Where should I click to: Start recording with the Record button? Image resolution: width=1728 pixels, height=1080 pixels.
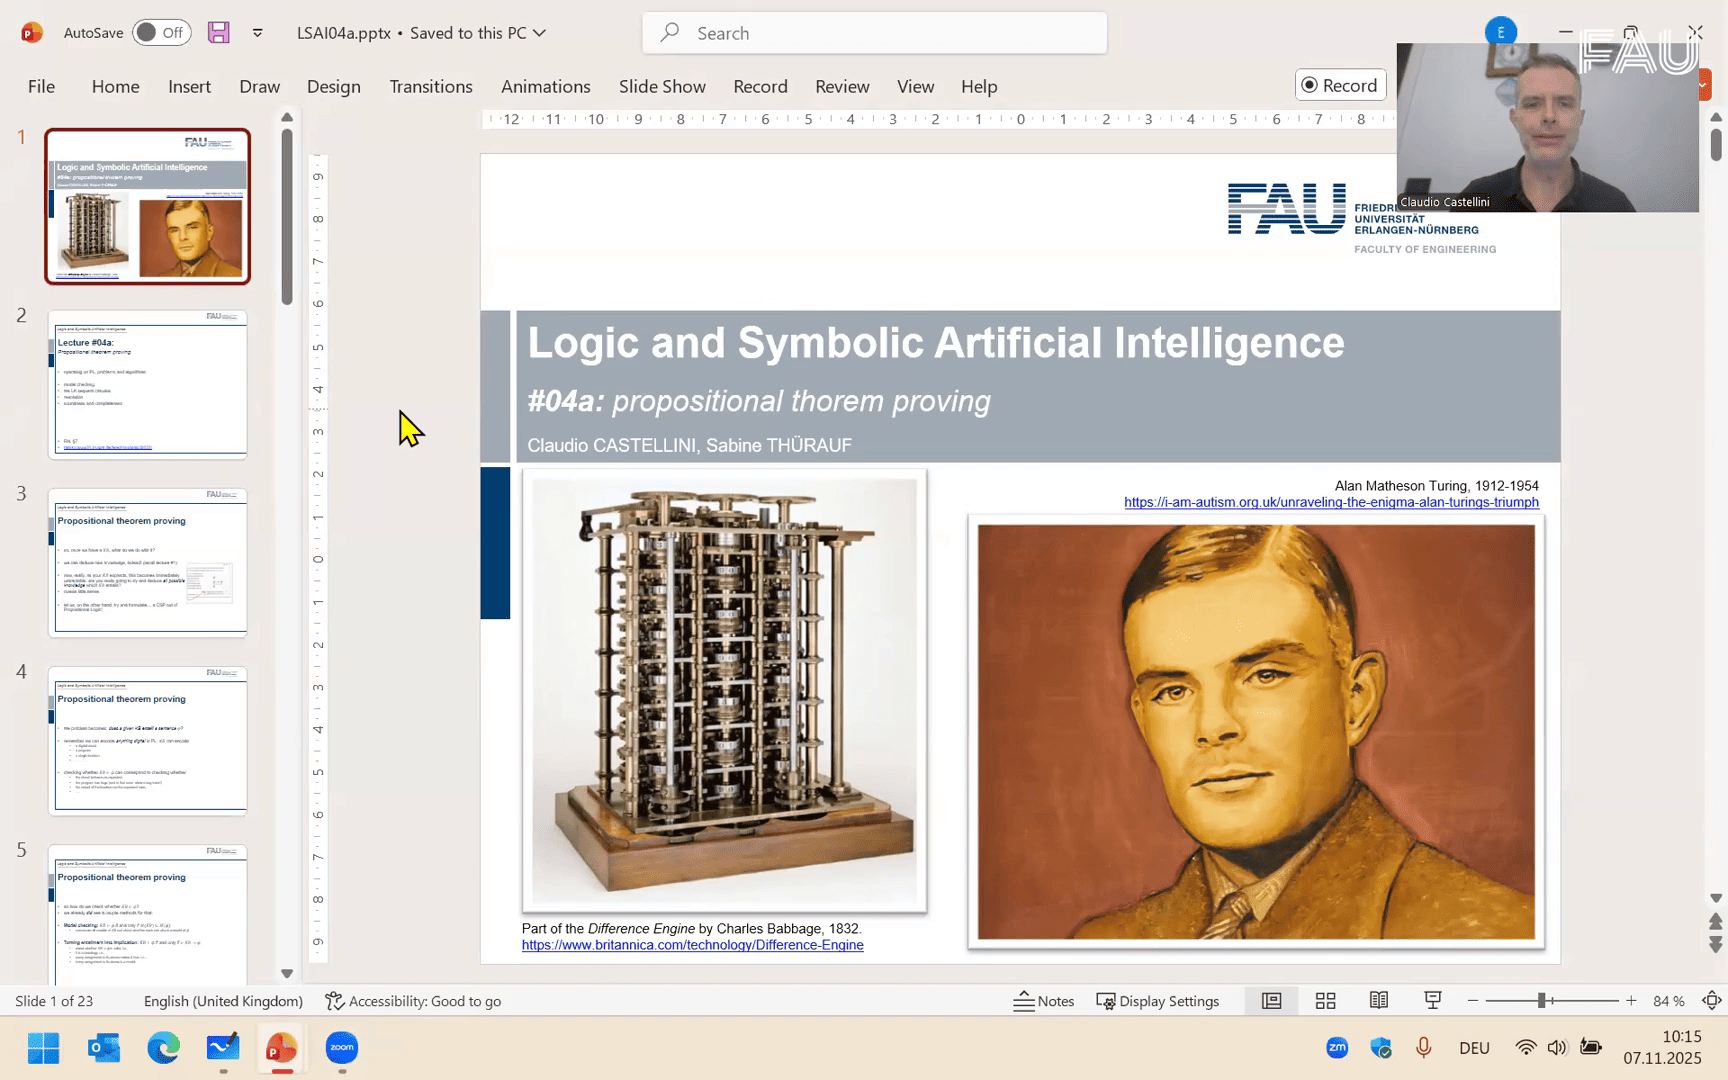[1340, 85]
